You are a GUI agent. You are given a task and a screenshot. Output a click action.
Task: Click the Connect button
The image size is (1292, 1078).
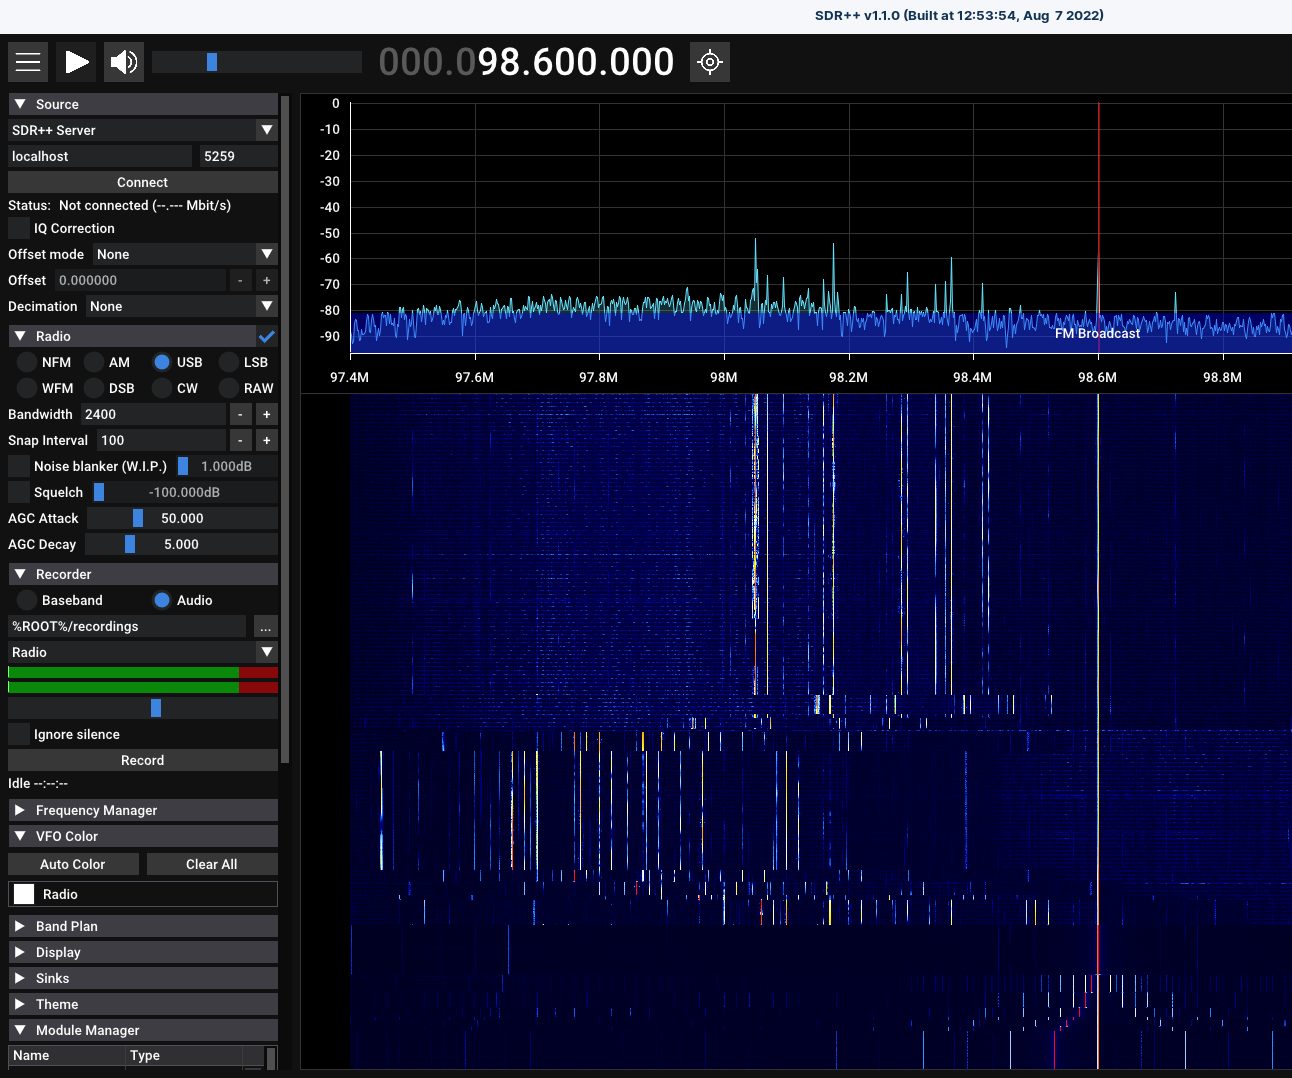[142, 182]
